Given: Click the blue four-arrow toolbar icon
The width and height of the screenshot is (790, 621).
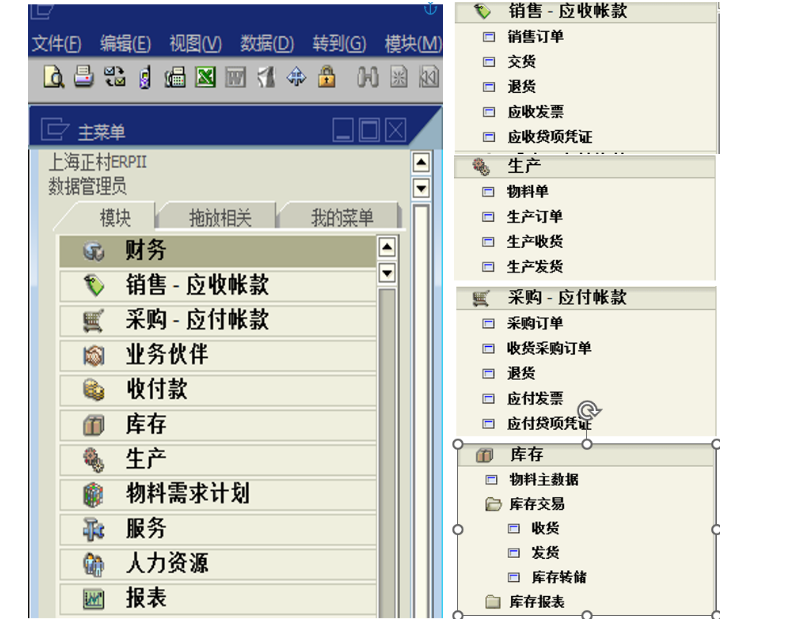Looking at the screenshot, I should [296, 77].
